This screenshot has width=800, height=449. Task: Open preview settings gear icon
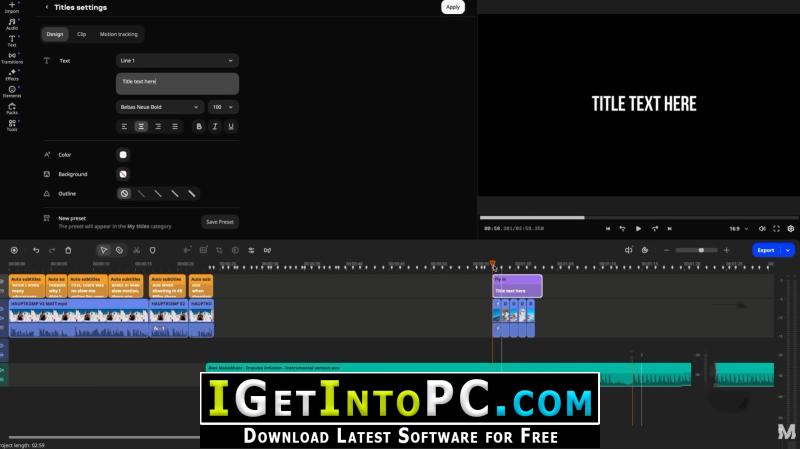coord(791,229)
